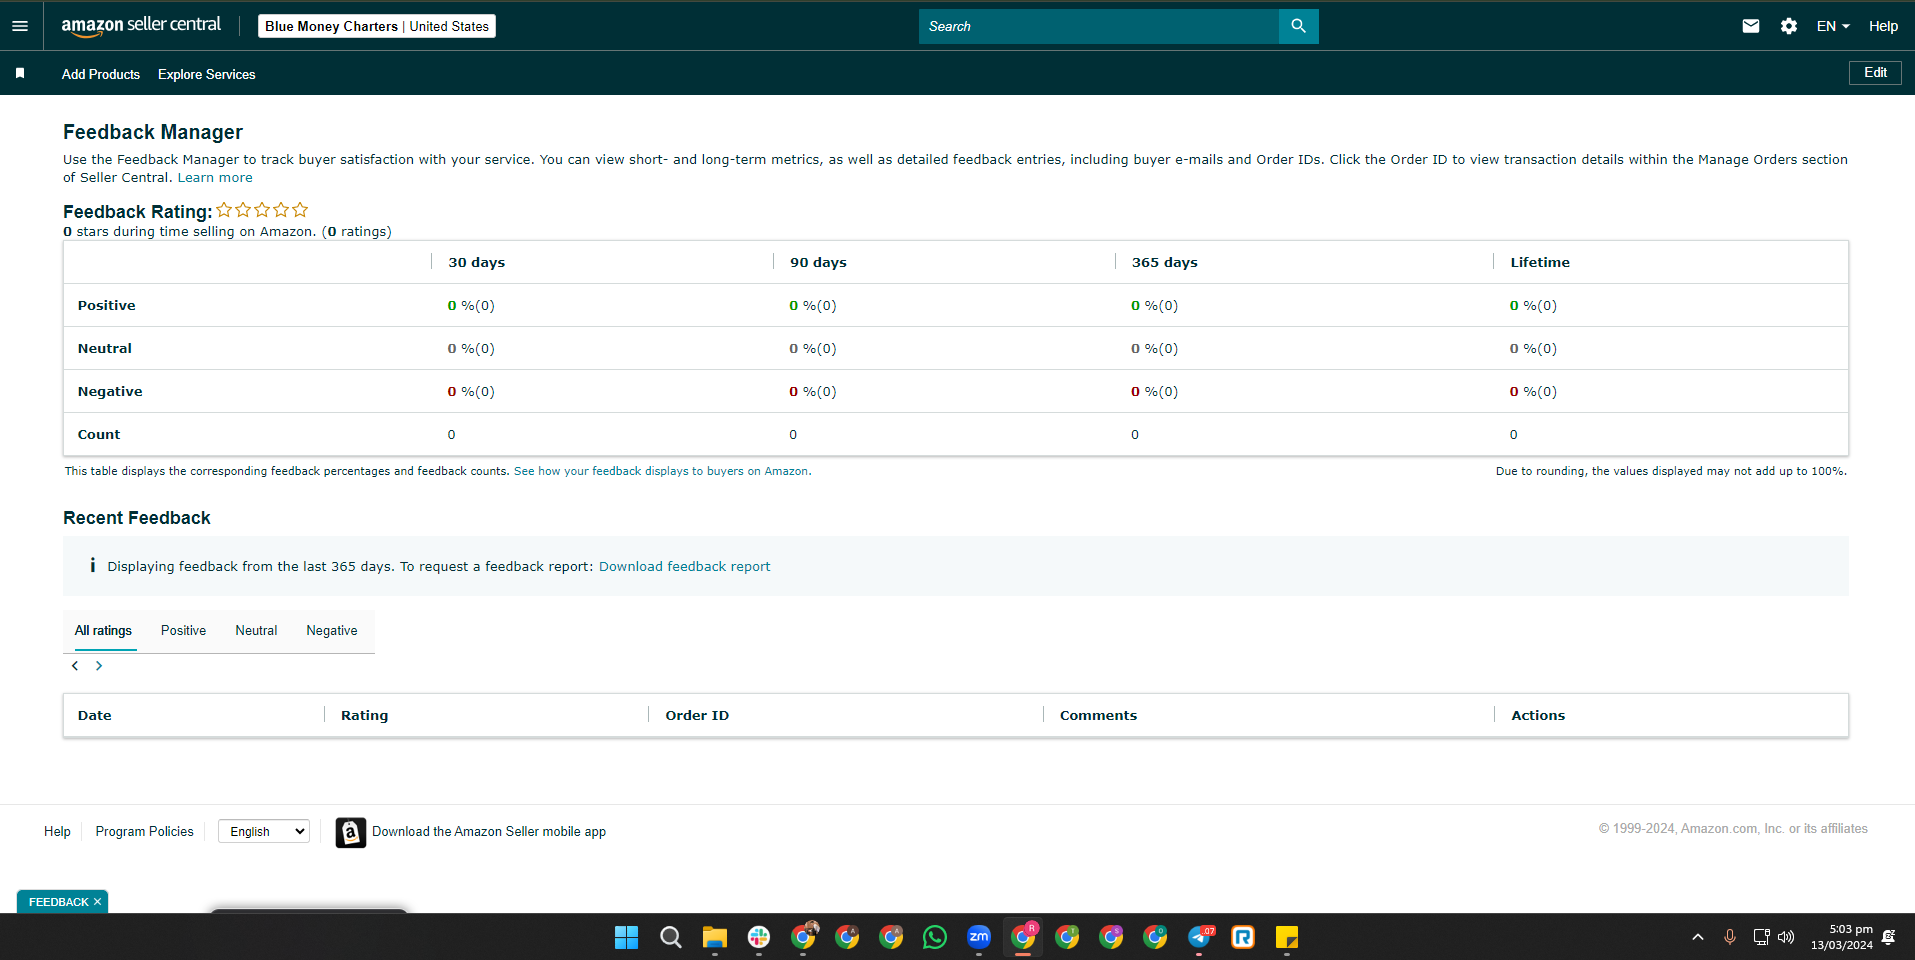Viewport: 1915px width, 960px height.
Task: Open Zoom from the taskbar
Action: (x=979, y=937)
